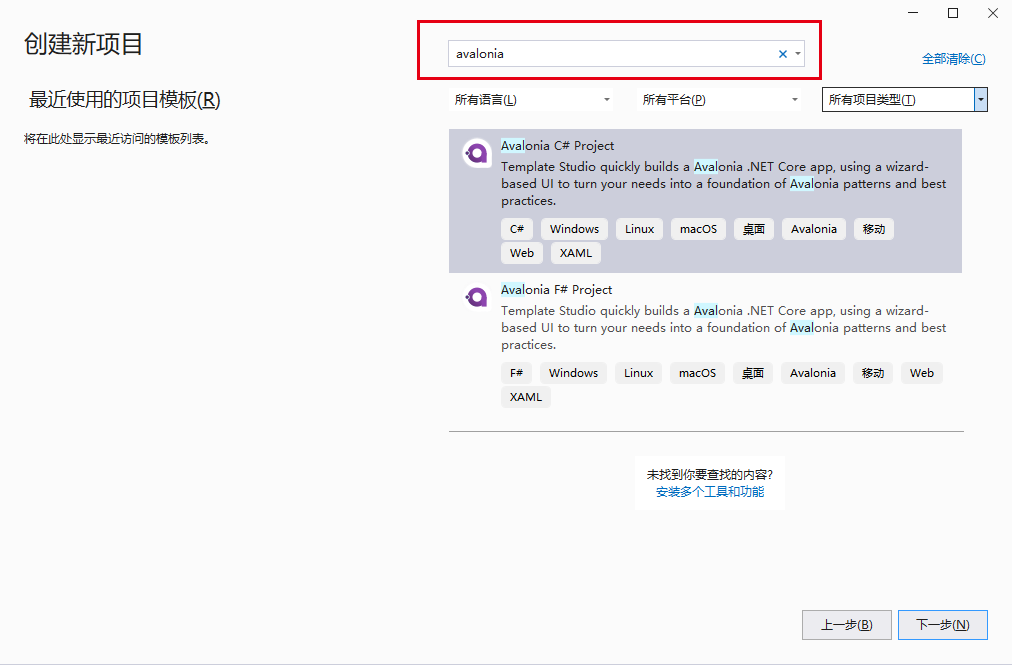The width and height of the screenshot is (1012, 665).
Task: Click the XAML tag in C# project
Action: [576, 253]
